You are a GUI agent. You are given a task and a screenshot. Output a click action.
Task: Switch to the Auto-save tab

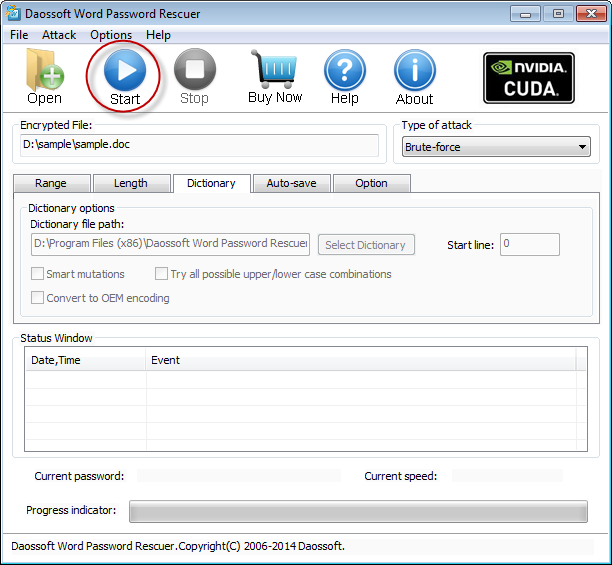[x=292, y=183]
